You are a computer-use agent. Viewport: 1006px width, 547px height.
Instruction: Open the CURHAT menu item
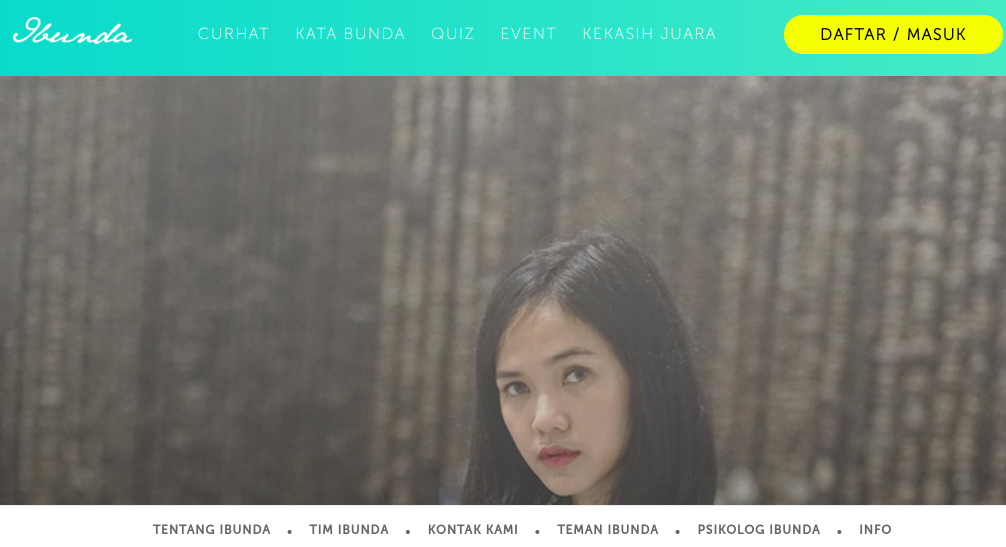pyautogui.click(x=234, y=34)
